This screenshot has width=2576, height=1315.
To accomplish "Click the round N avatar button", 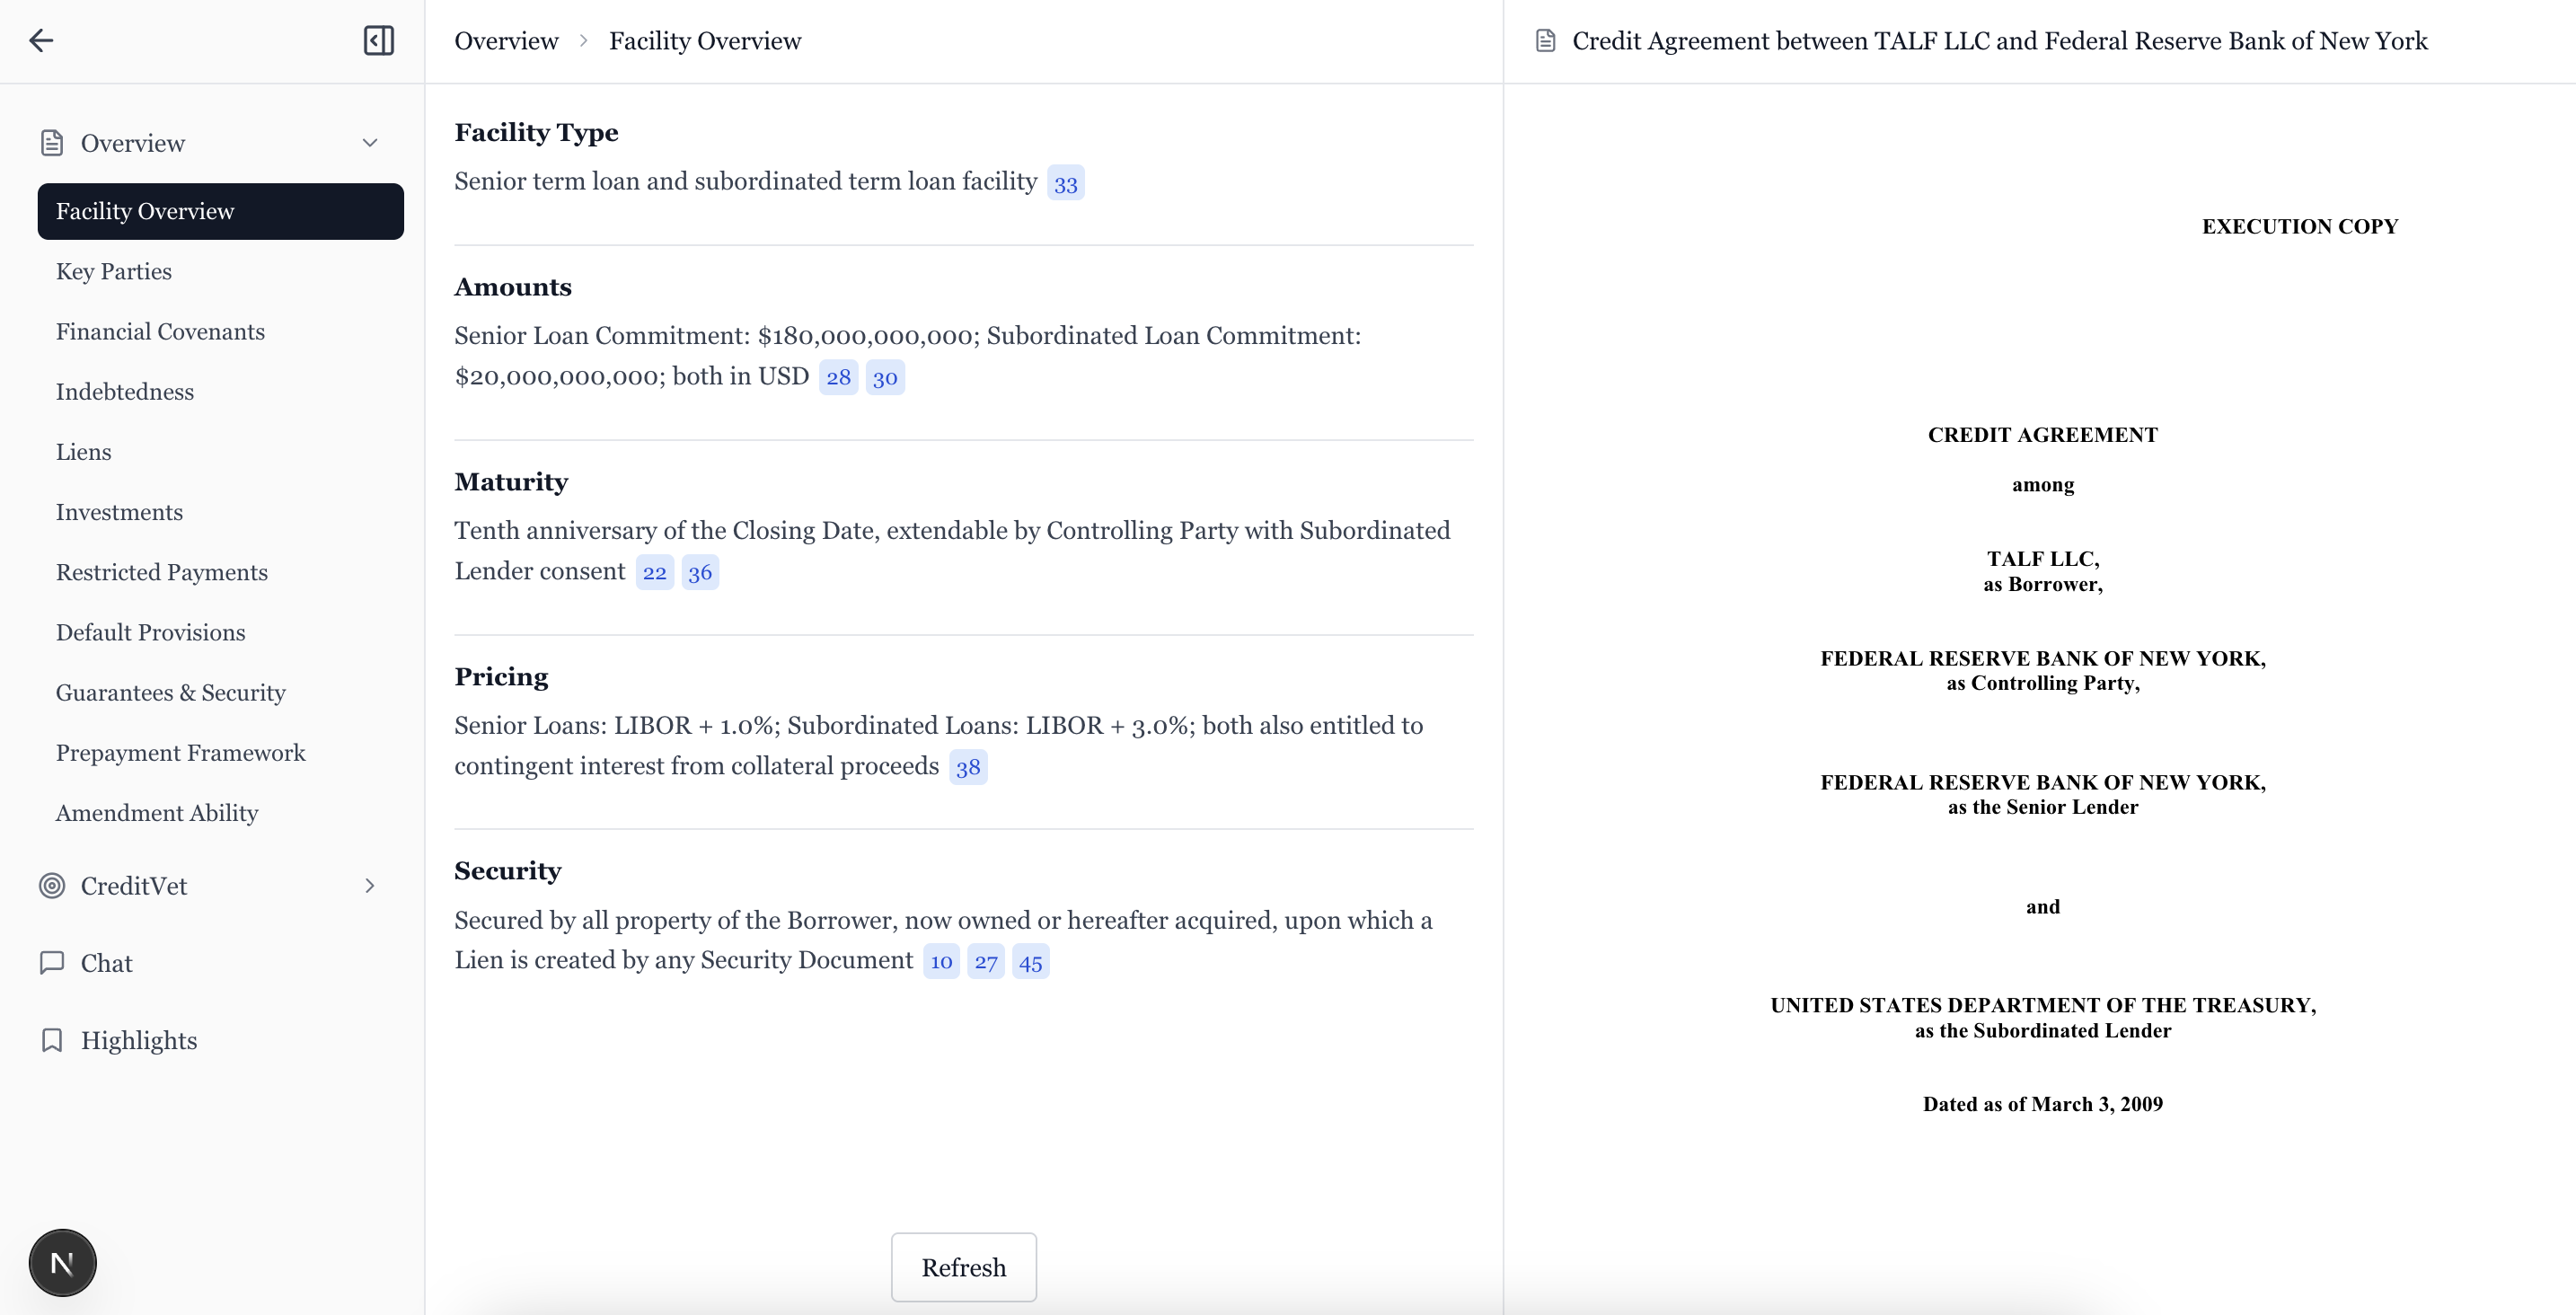I will pyautogui.click(x=62, y=1263).
